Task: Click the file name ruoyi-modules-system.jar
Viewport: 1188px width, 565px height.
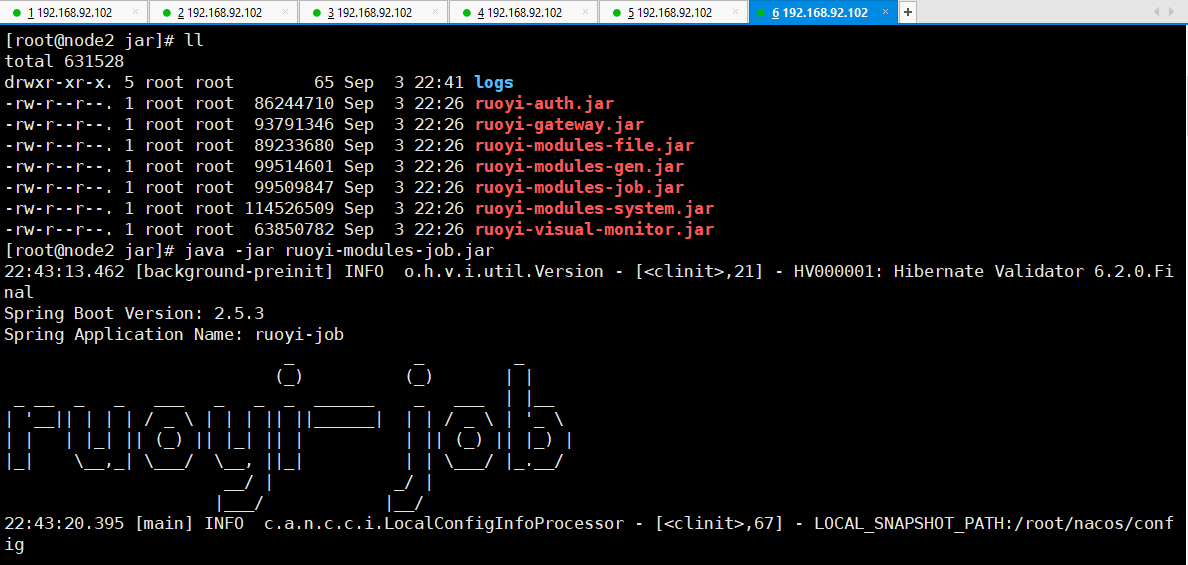Action: click(x=594, y=208)
